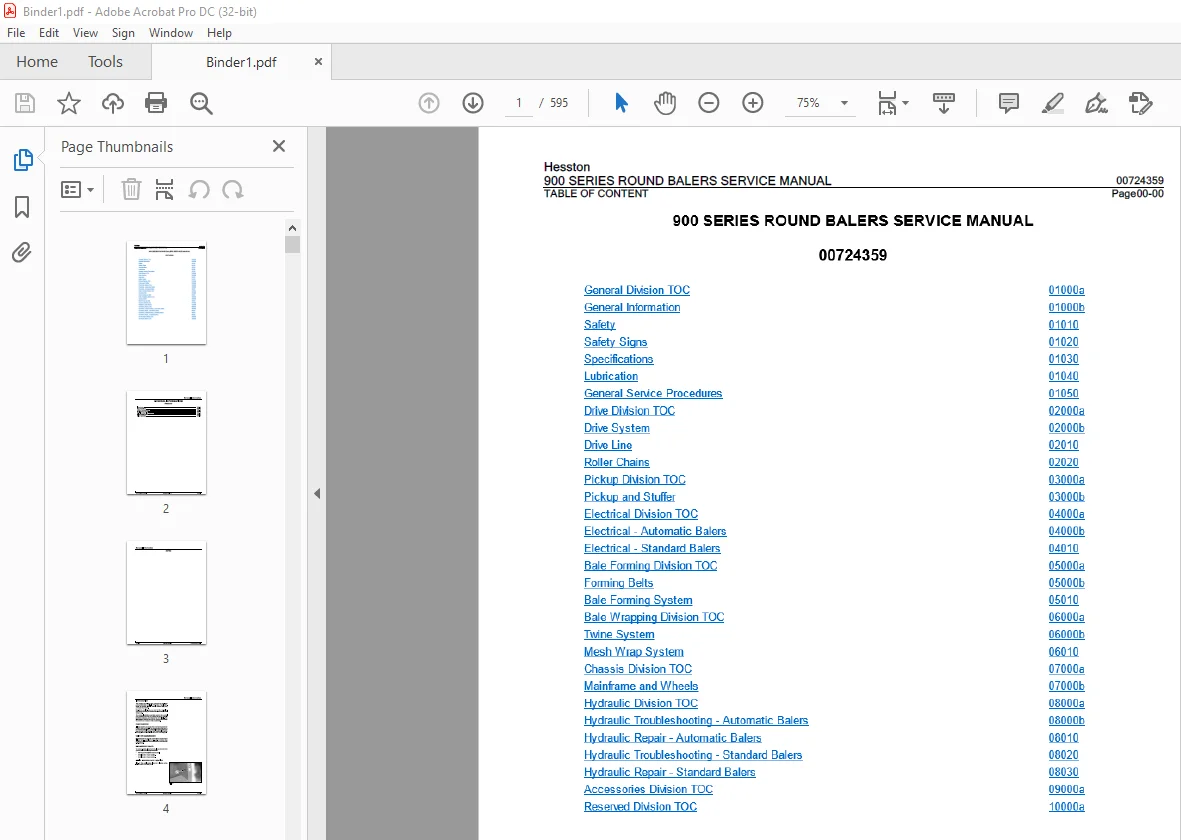Activate the Hand pan tool

[664, 103]
